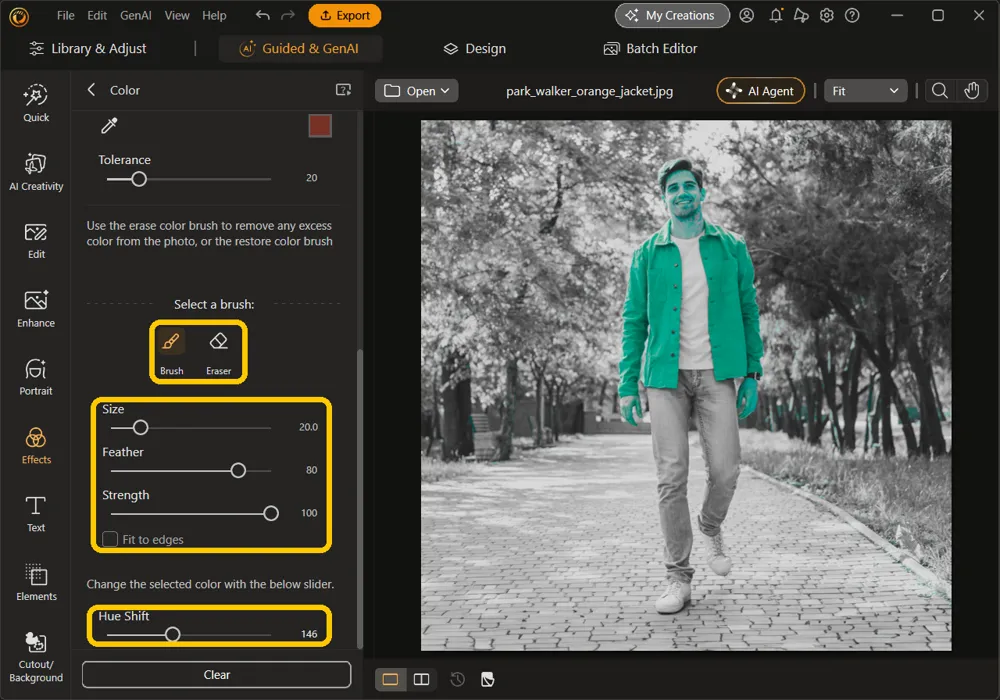Expand the Open file dropdown

[416, 91]
